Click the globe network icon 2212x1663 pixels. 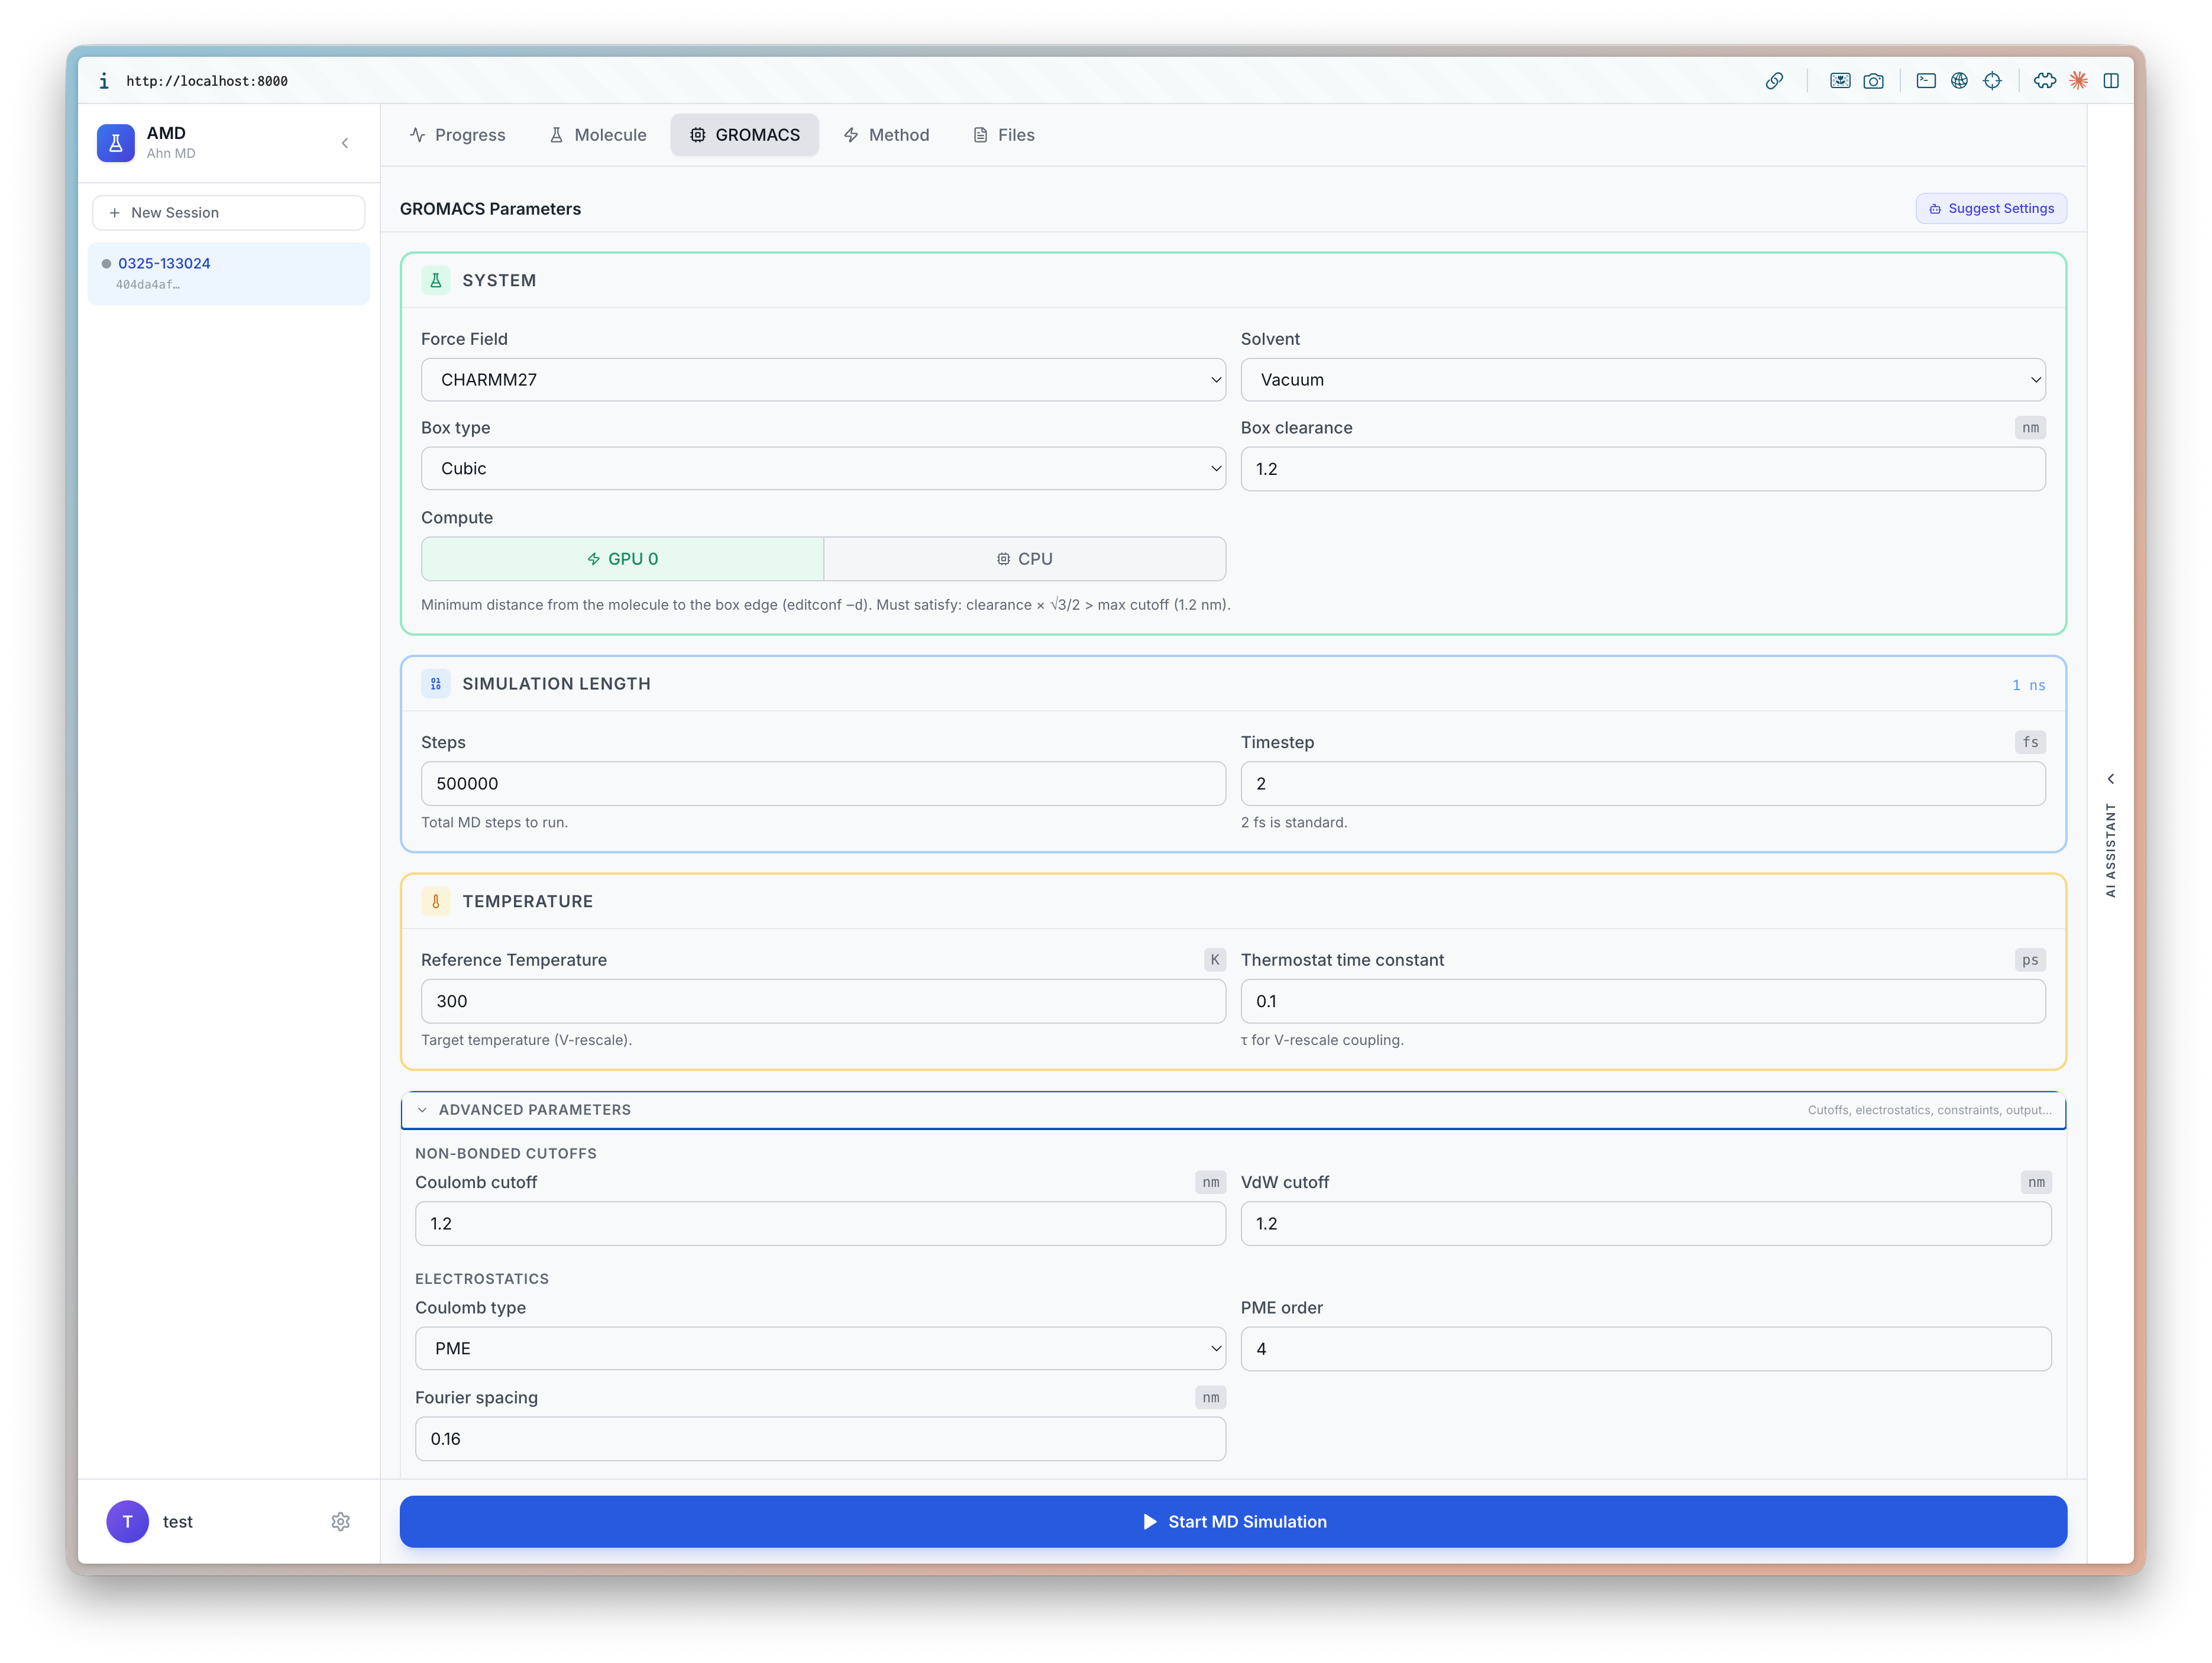click(x=1959, y=81)
